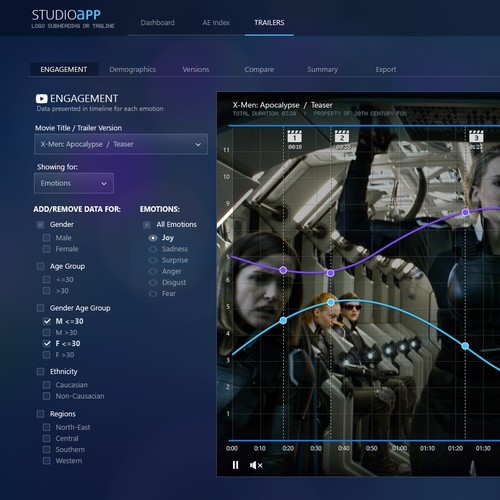Show the Disgust emotion curve

click(153, 283)
